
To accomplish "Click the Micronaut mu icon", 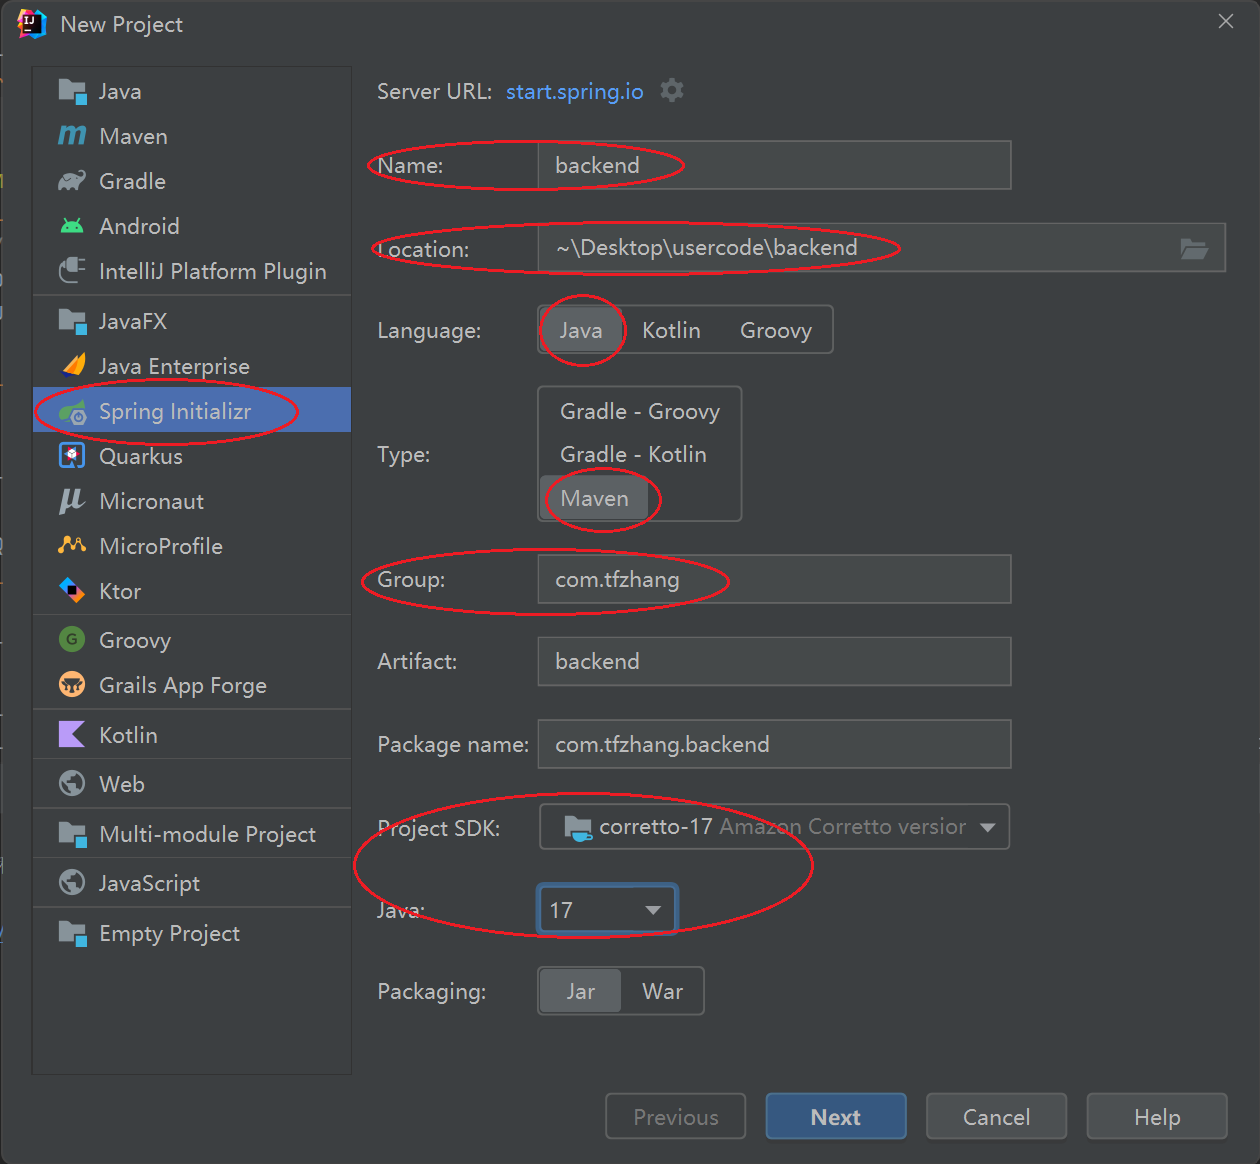I will pos(72,500).
